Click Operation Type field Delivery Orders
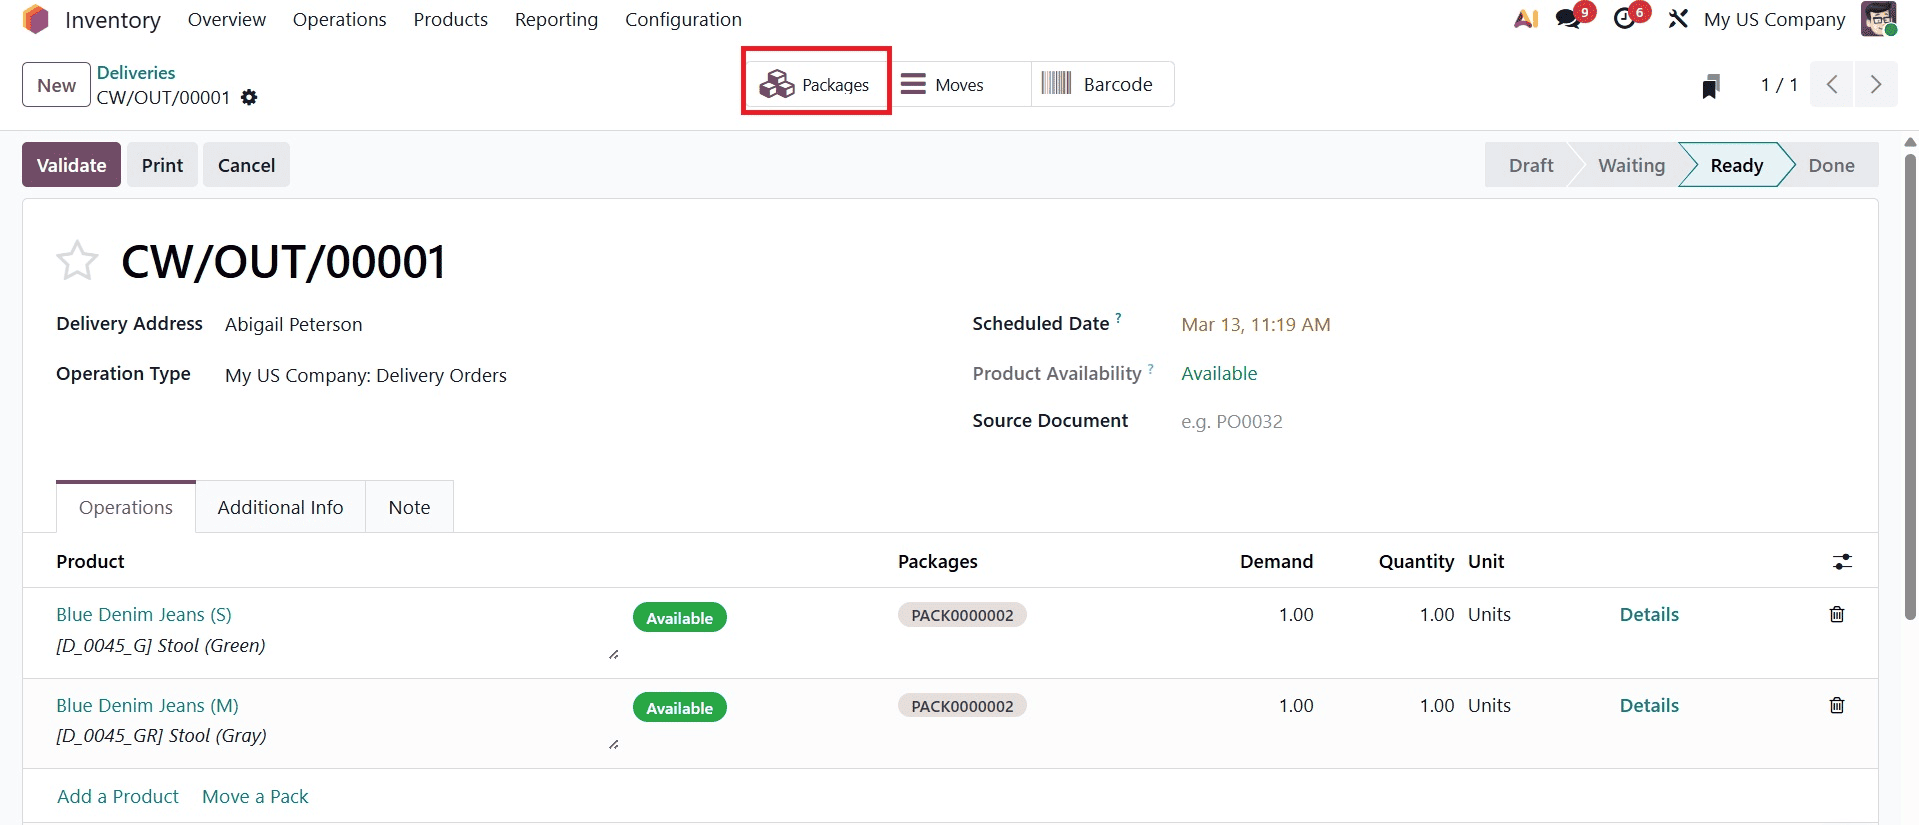The image size is (1919, 825). 366,375
